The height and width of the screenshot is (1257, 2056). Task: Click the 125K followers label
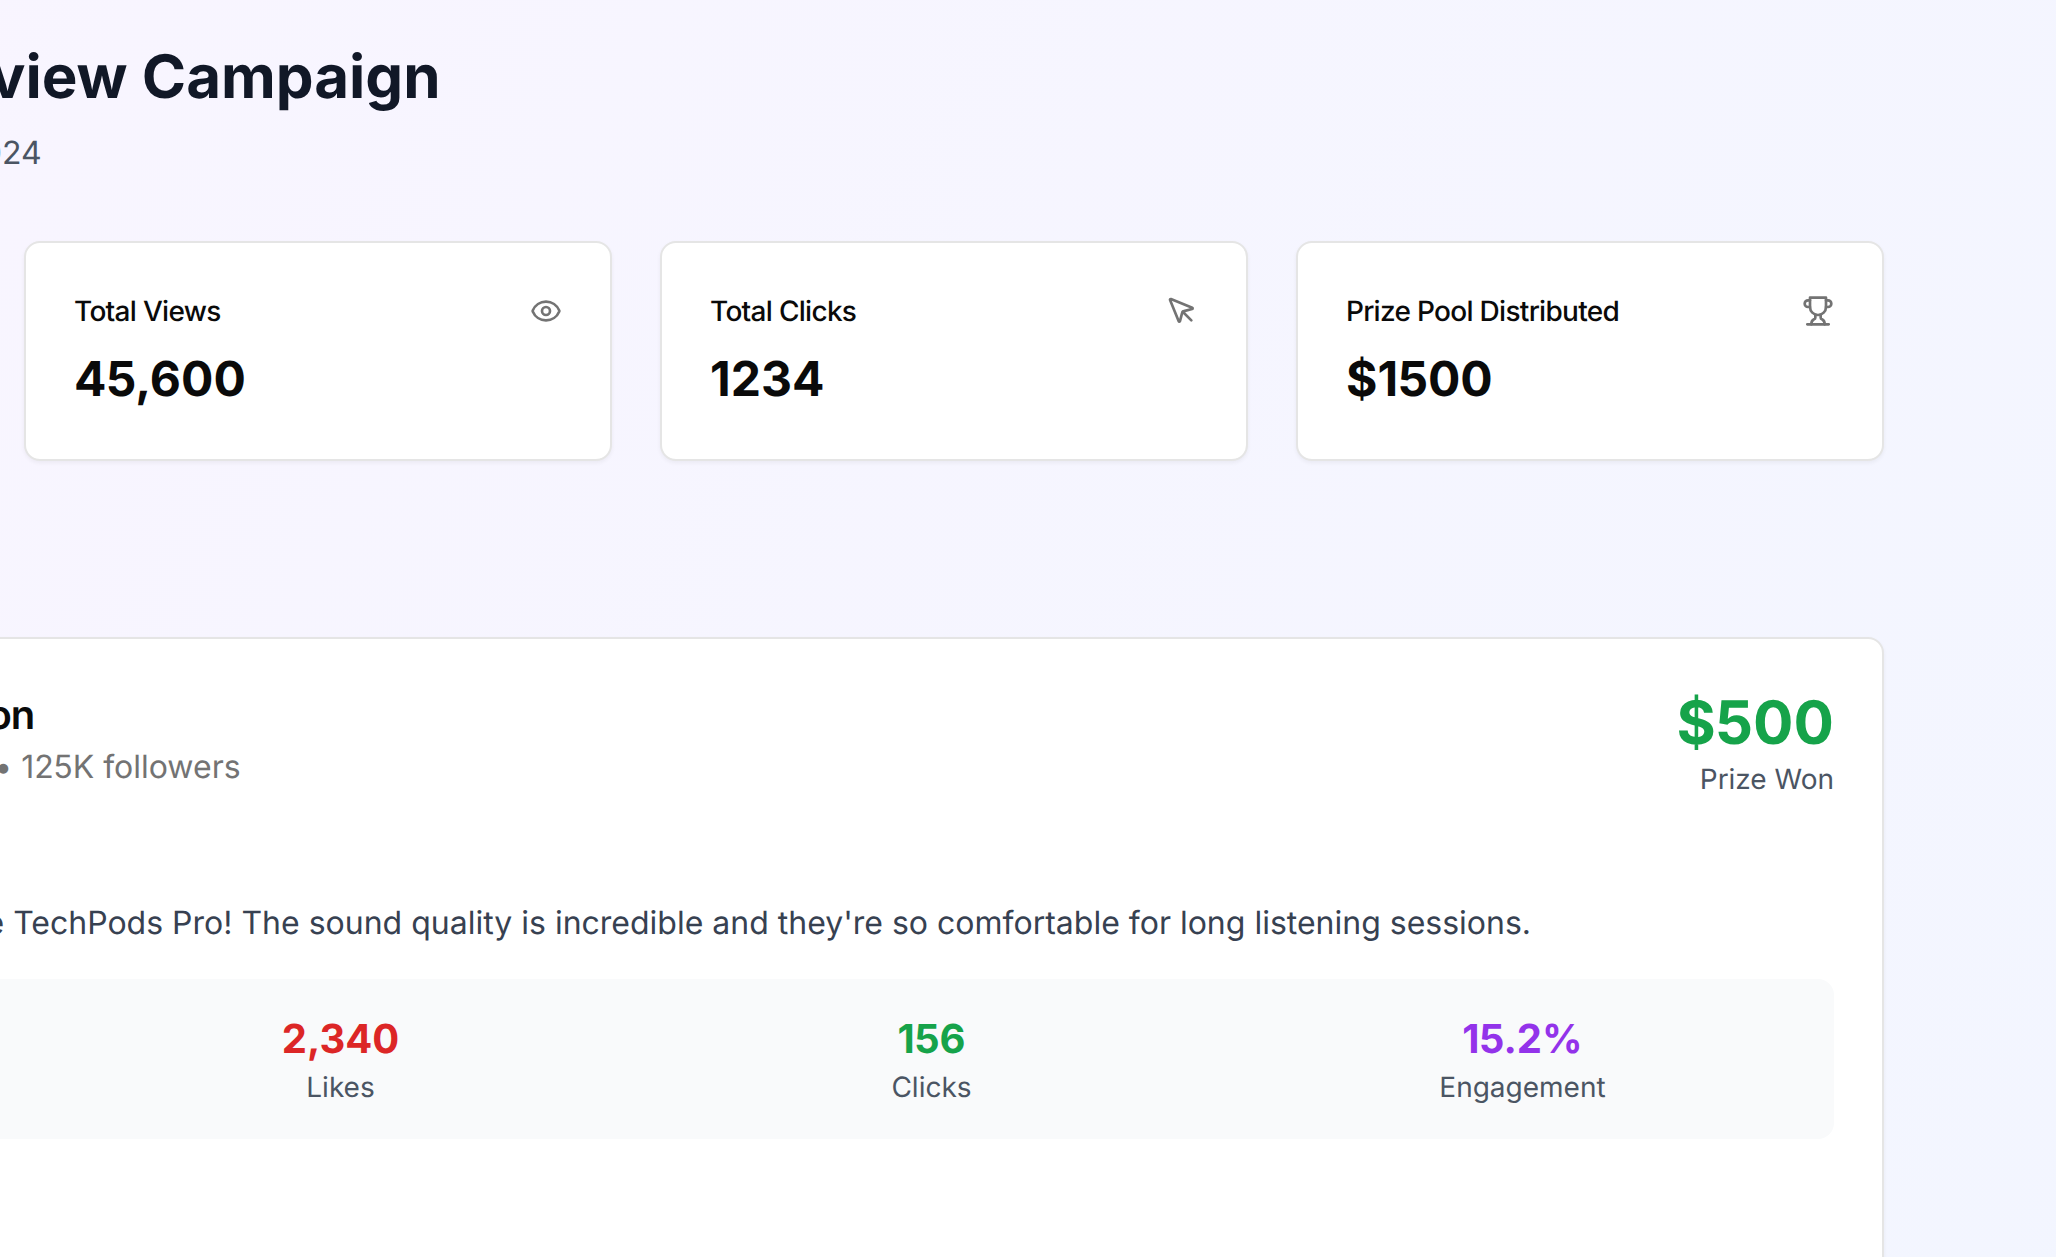[x=131, y=767]
